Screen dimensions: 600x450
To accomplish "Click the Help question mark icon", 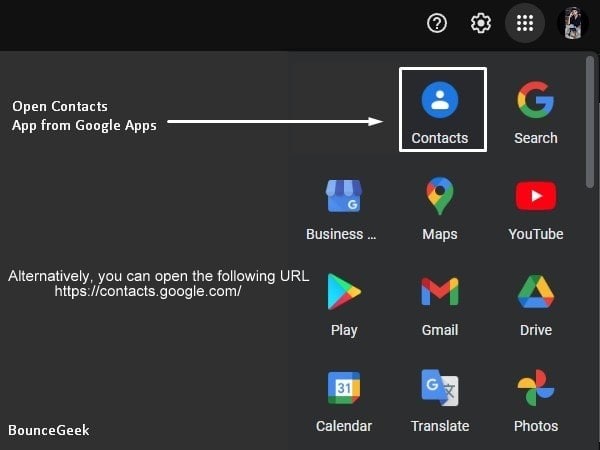I will tap(437, 23).
